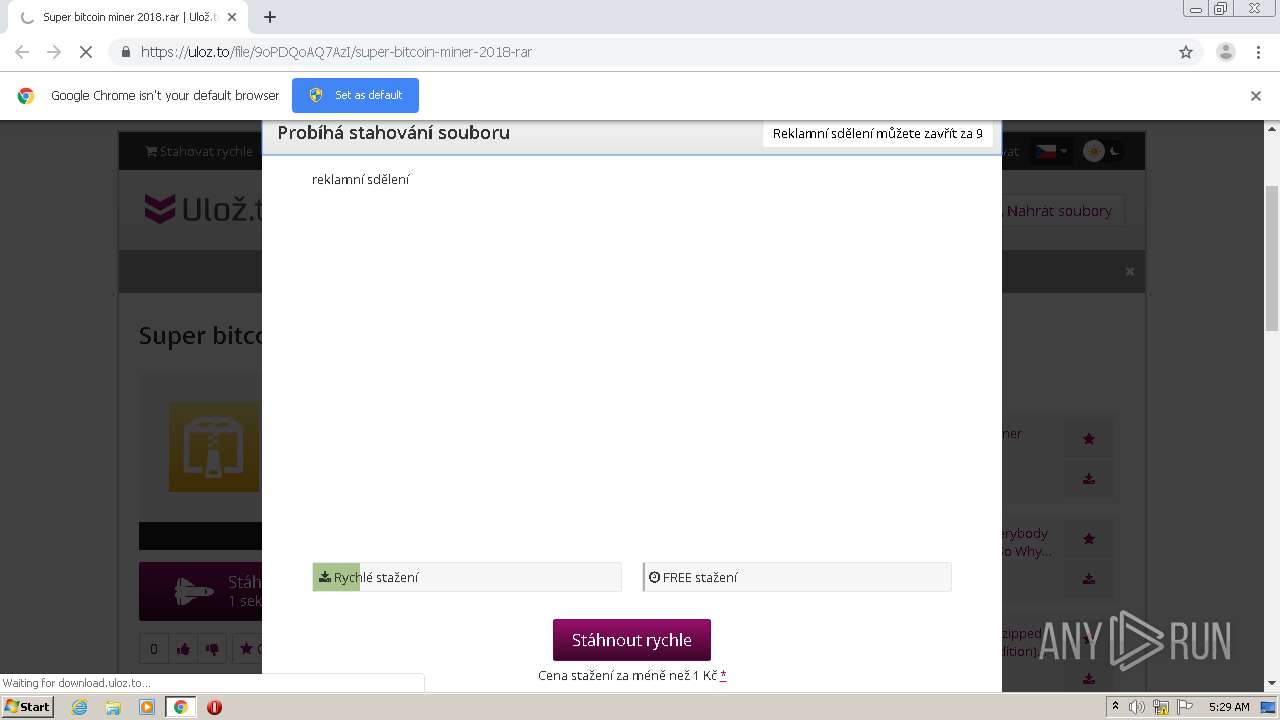Click the volume speaker tray icon

(1137, 707)
